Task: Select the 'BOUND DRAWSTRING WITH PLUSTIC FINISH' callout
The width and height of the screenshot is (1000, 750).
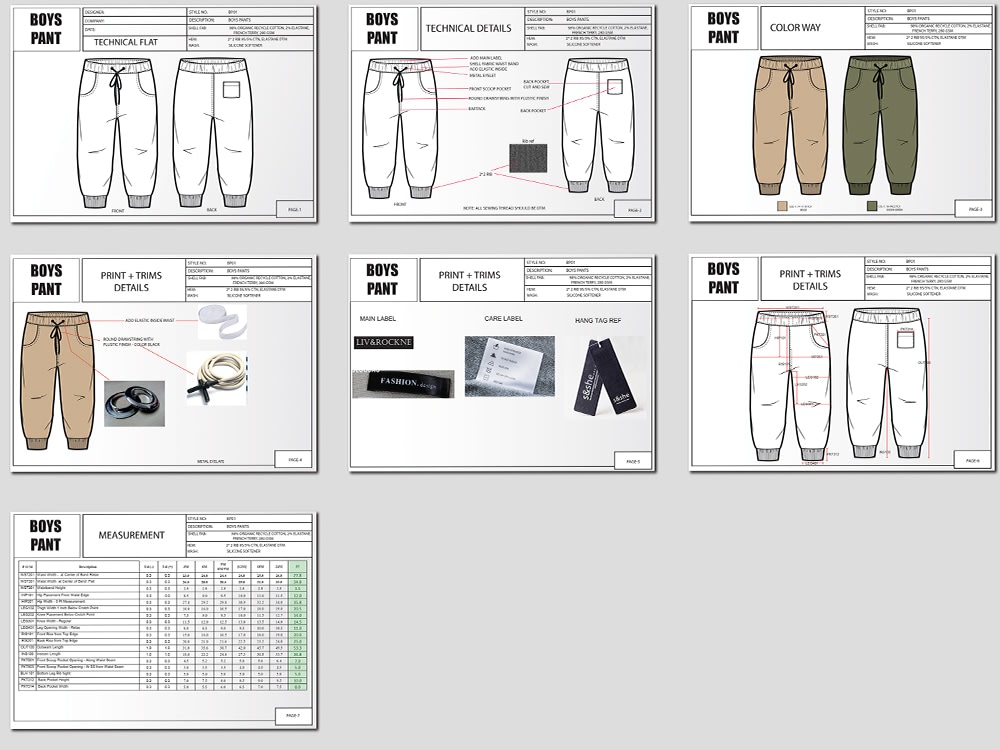Action: pyautogui.click(x=131, y=342)
